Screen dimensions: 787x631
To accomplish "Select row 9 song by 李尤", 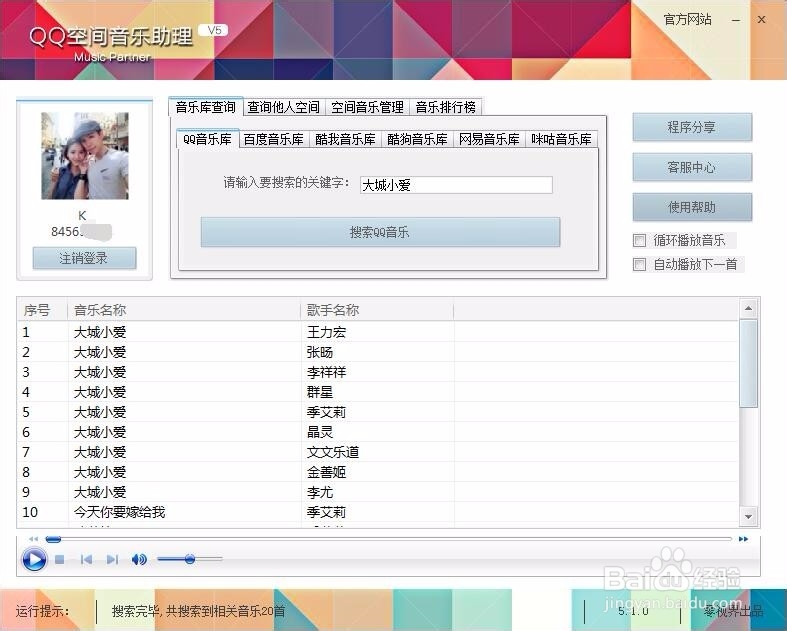I will [x=378, y=492].
